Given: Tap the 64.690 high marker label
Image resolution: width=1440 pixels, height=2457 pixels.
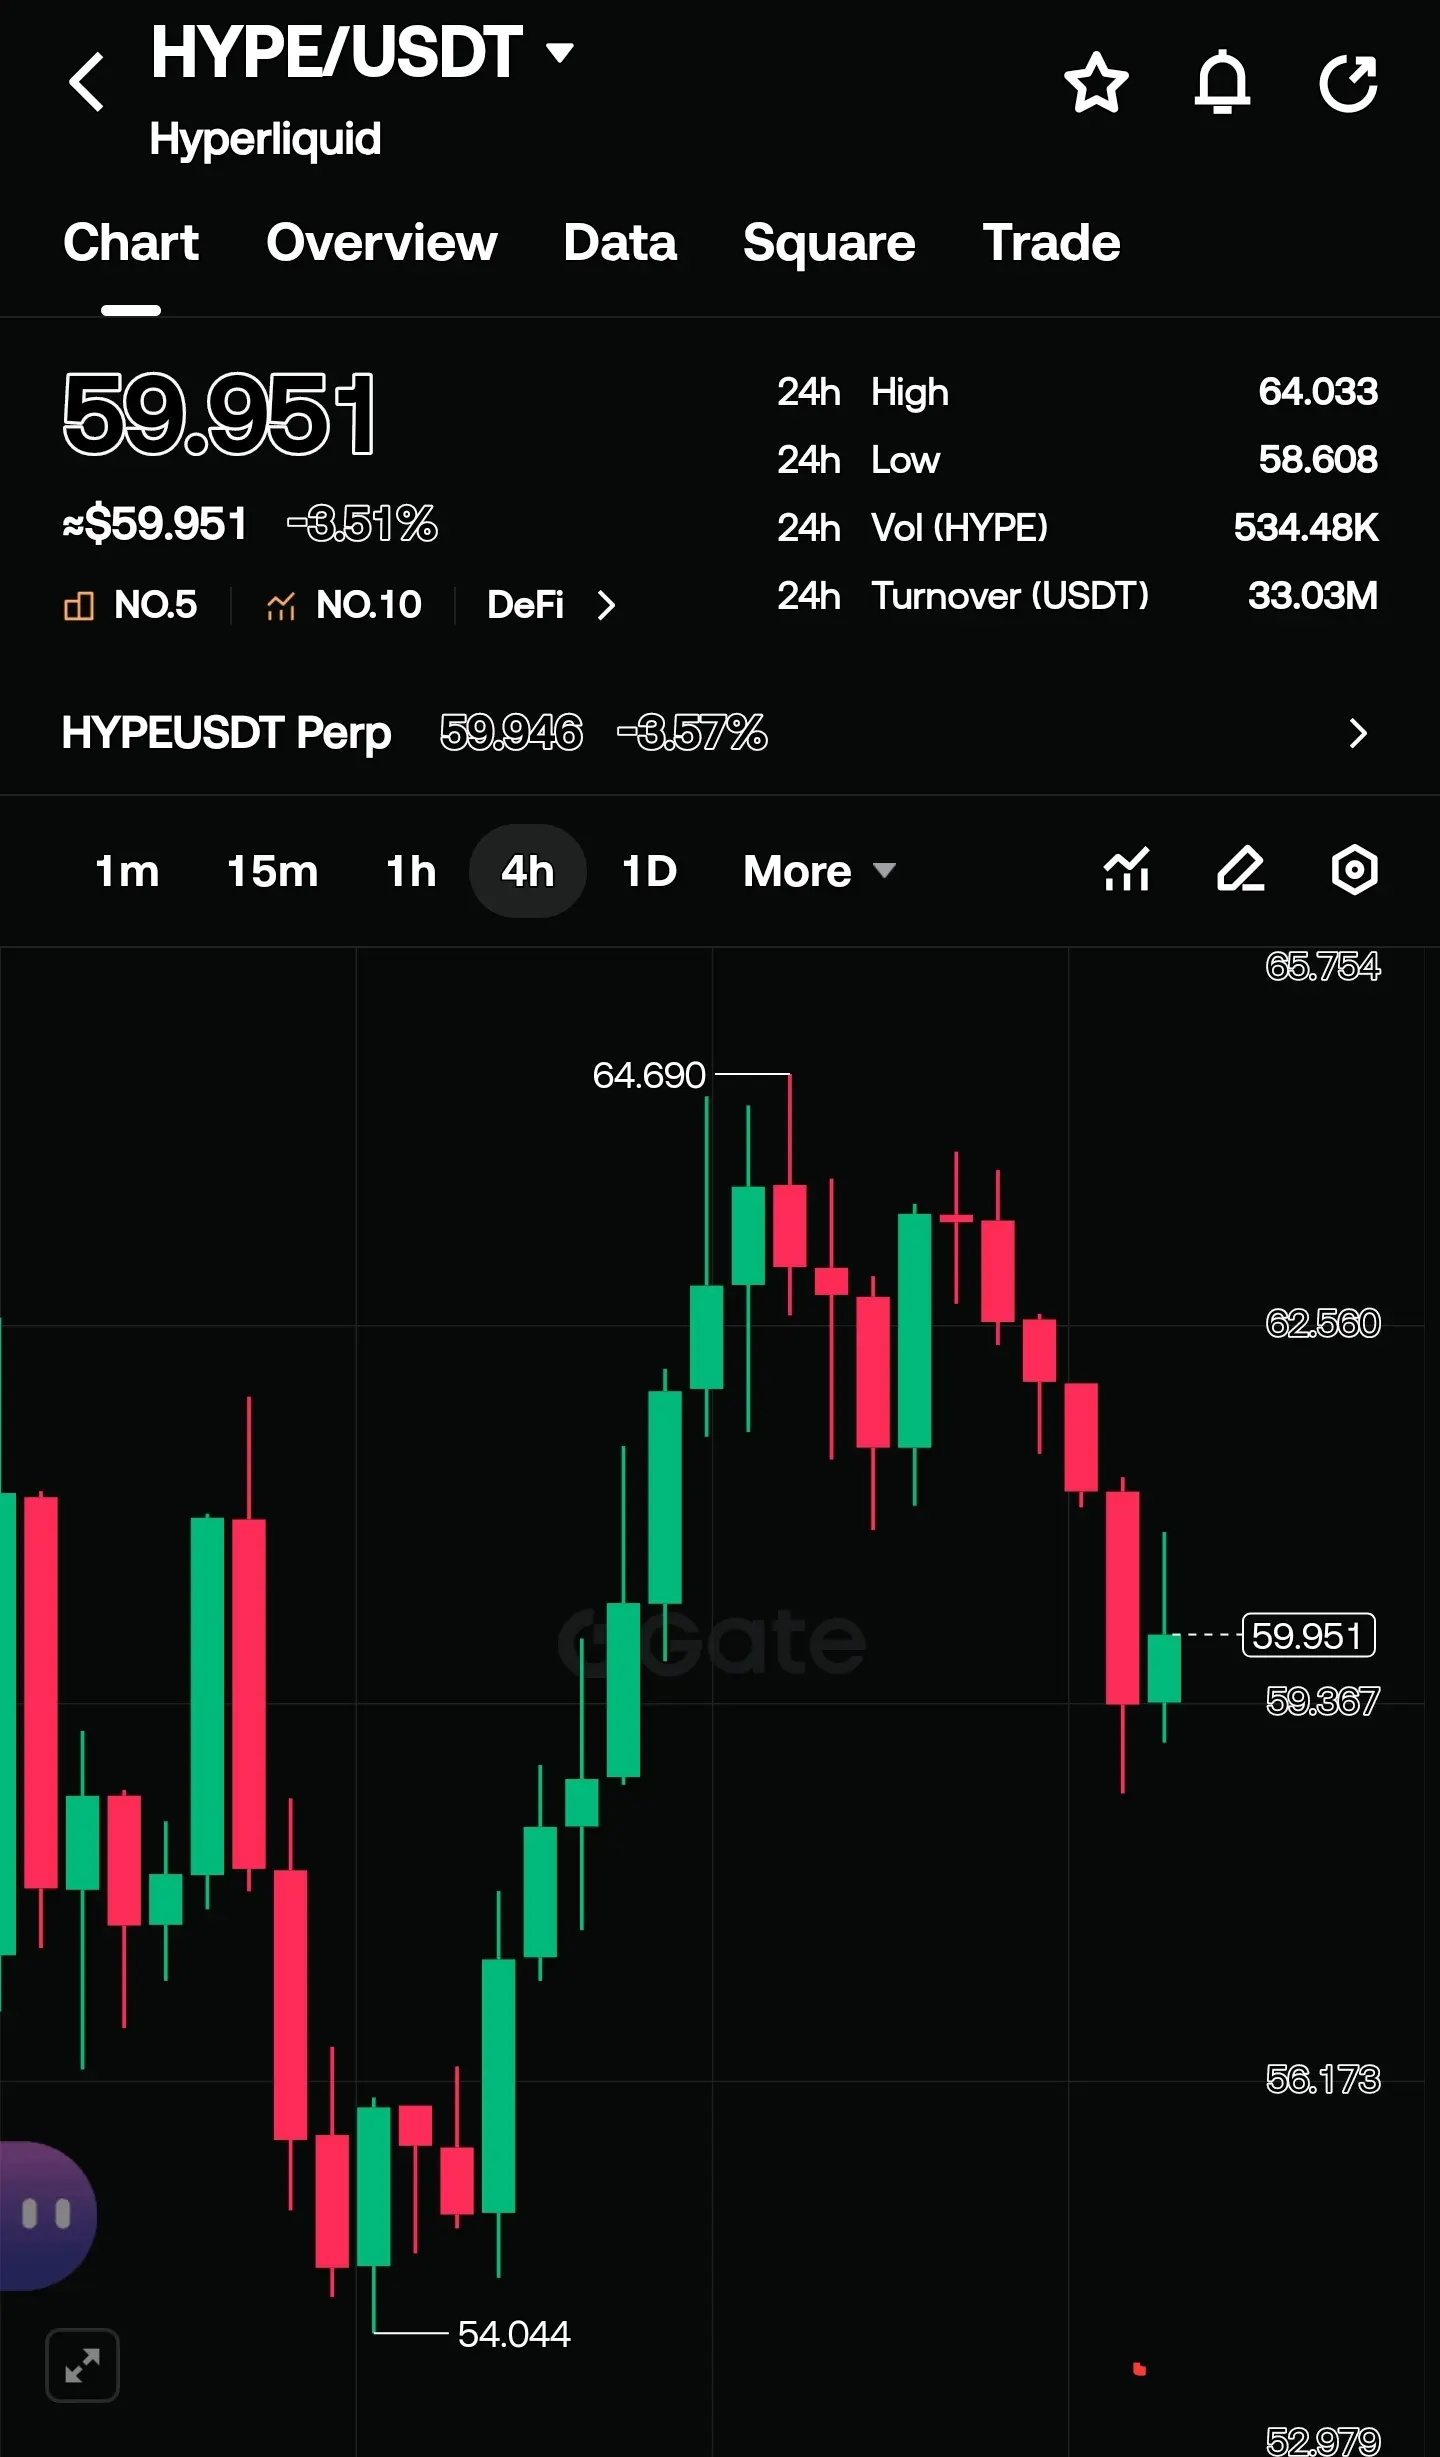Looking at the screenshot, I should [x=649, y=1075].
